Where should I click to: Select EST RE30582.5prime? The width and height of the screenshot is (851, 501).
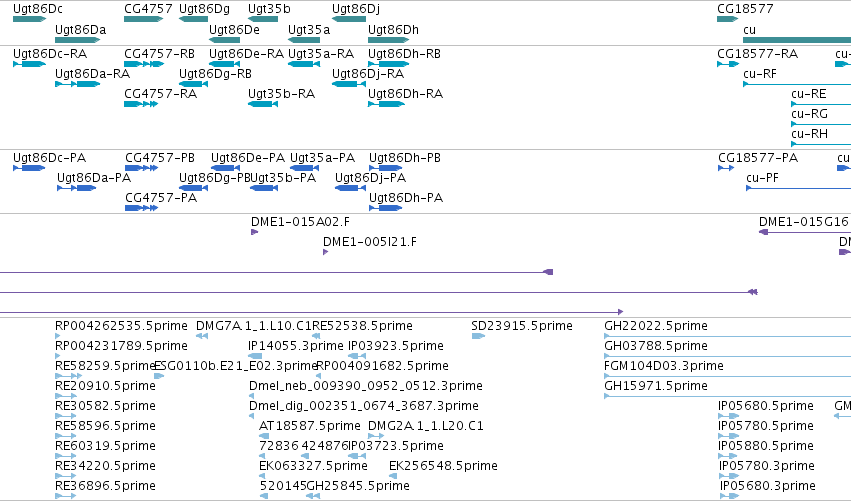[x=66, y=416]
